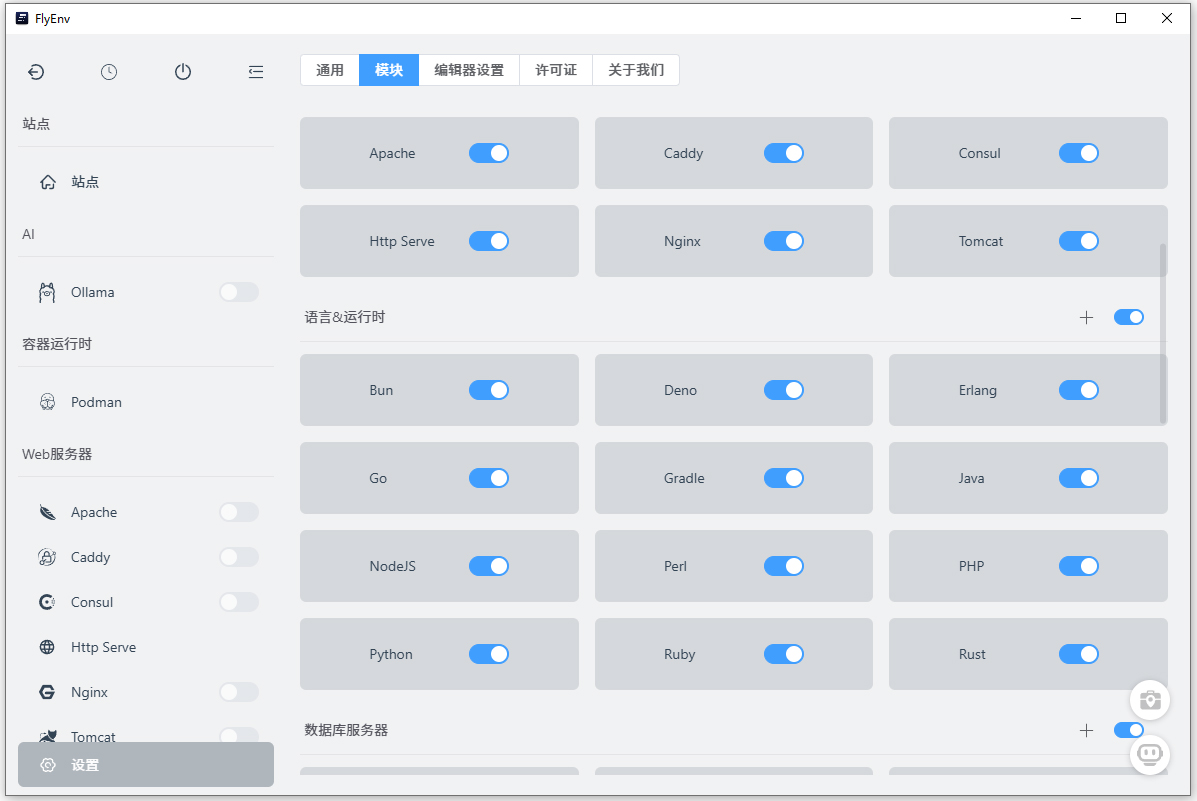
Task: Open the AI assistant robot button
Action: (1150, 755)
